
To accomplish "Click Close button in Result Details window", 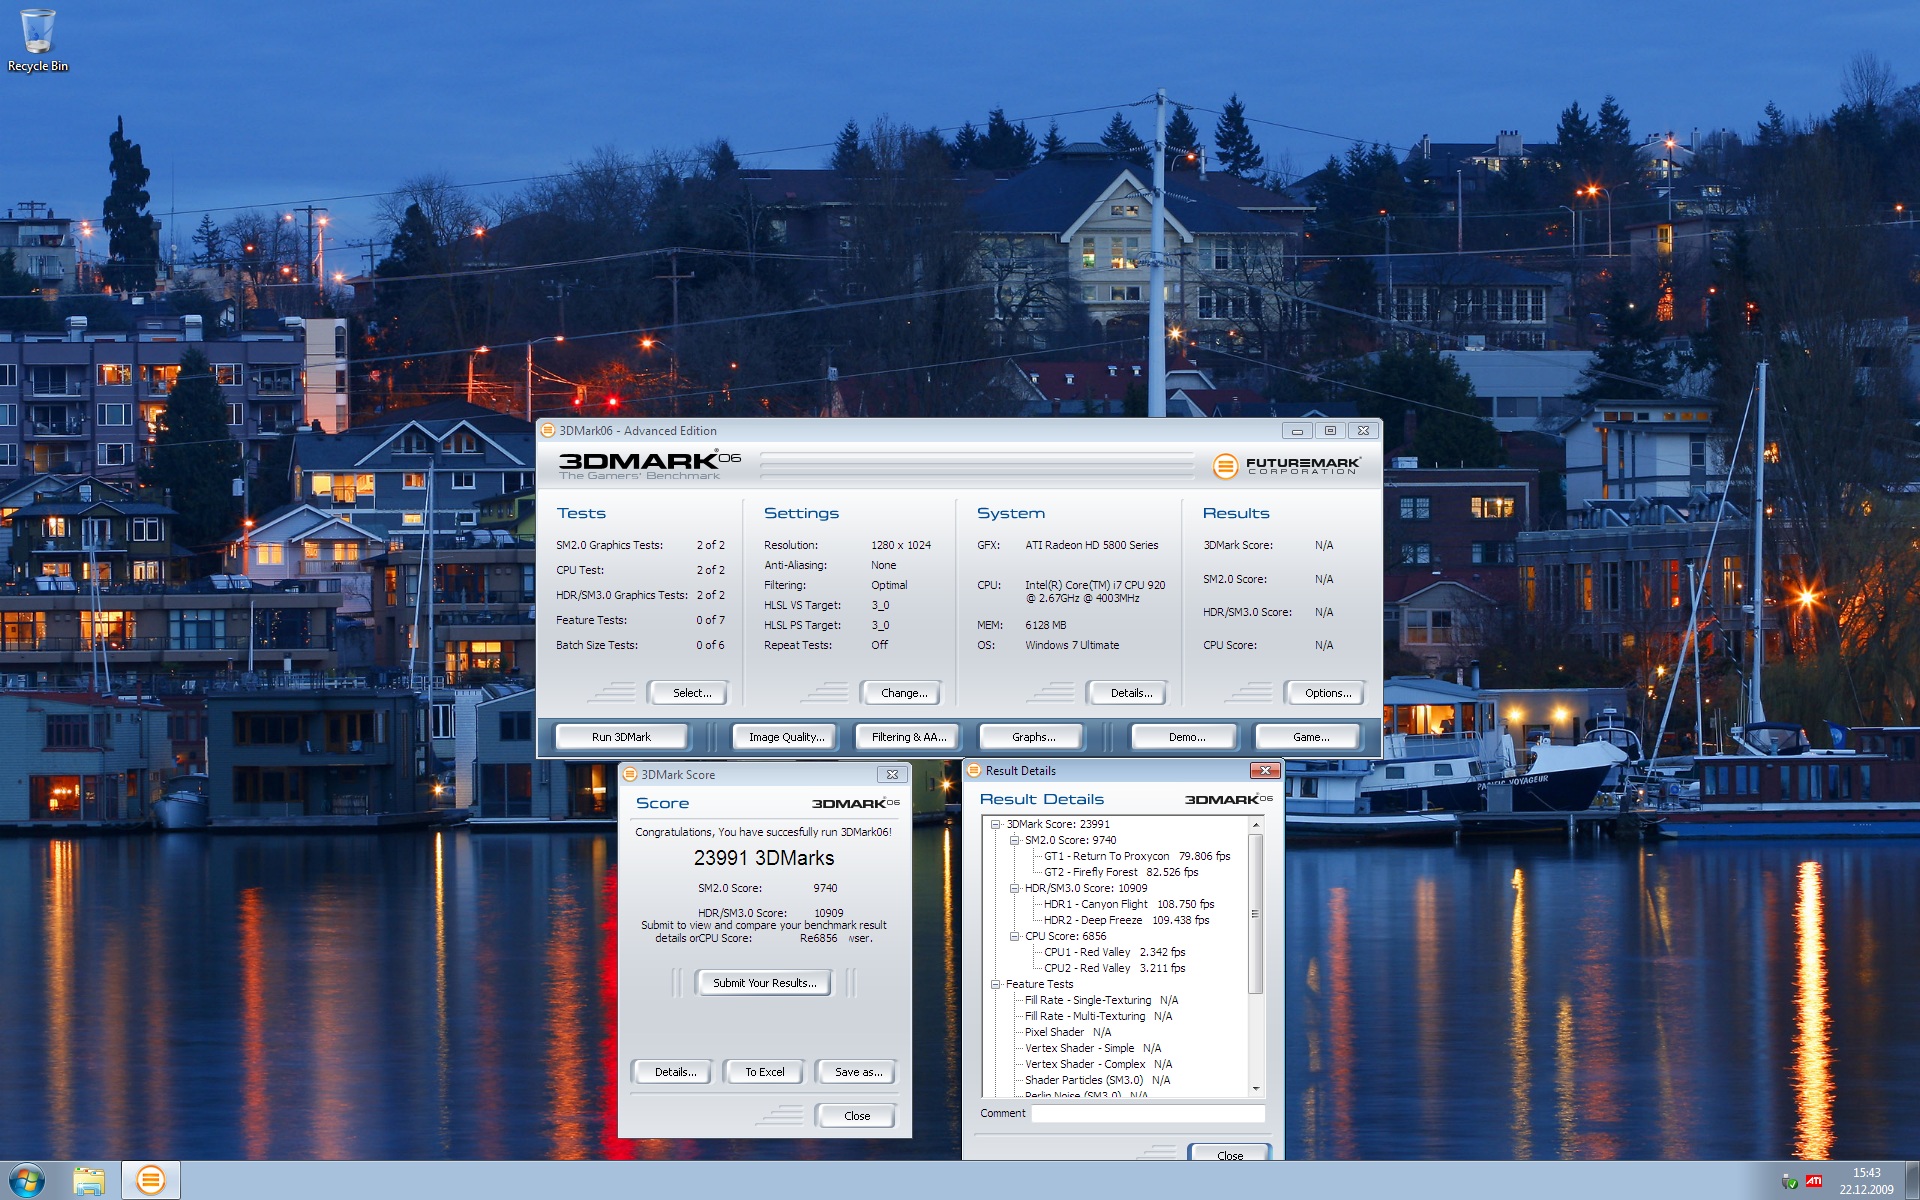I will (1230, 1153).
